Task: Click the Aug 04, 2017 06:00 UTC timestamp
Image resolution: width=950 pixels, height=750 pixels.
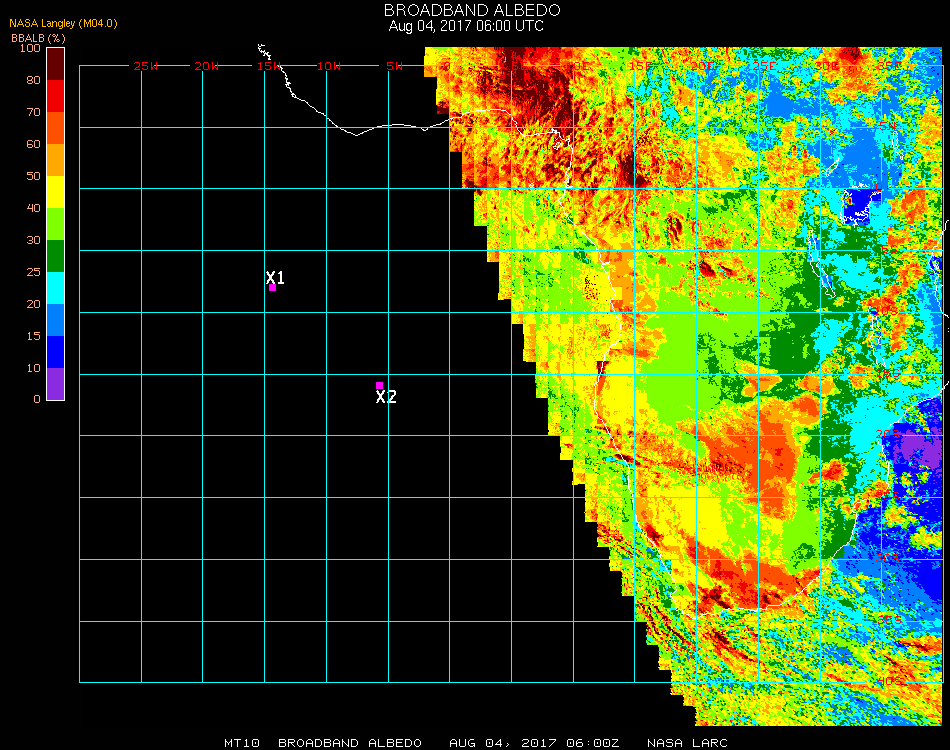Action: 466,26
